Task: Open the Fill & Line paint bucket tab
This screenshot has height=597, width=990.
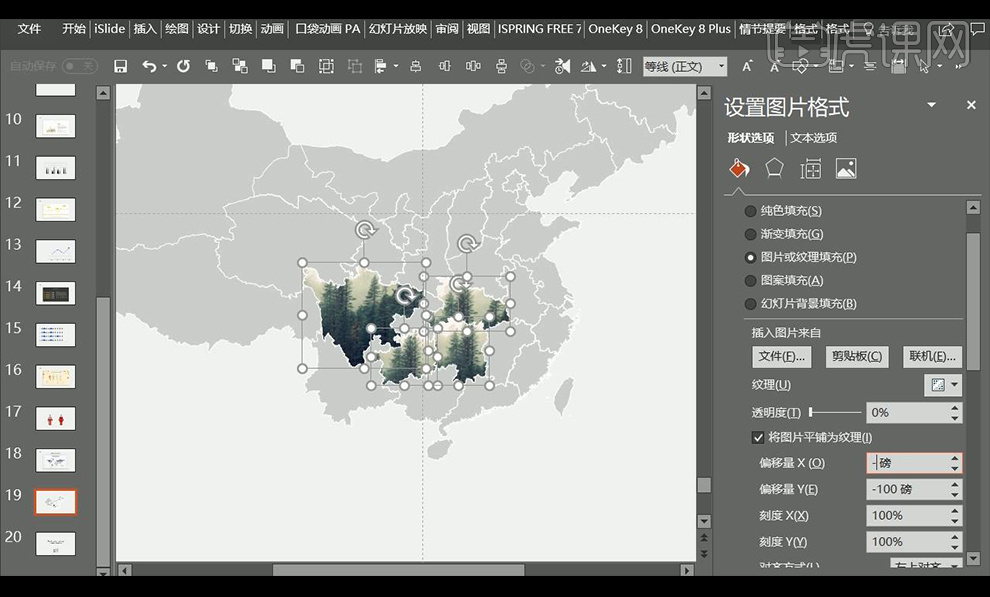Action: [x=738, y=168]
